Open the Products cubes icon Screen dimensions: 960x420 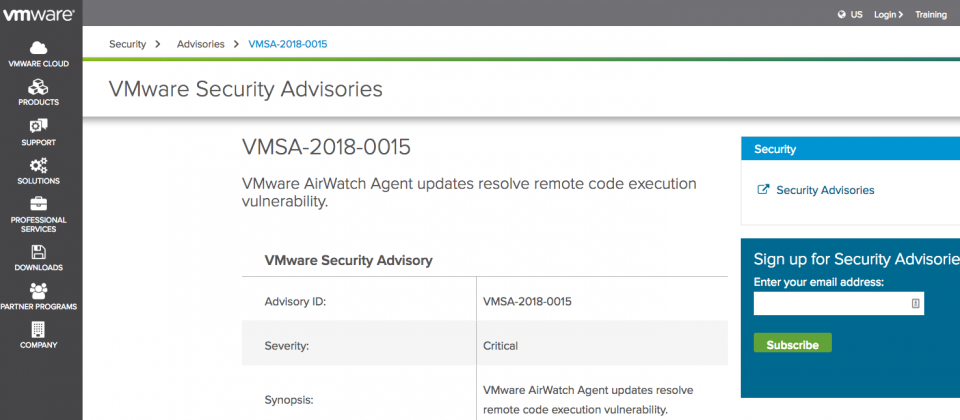[39, 87]
